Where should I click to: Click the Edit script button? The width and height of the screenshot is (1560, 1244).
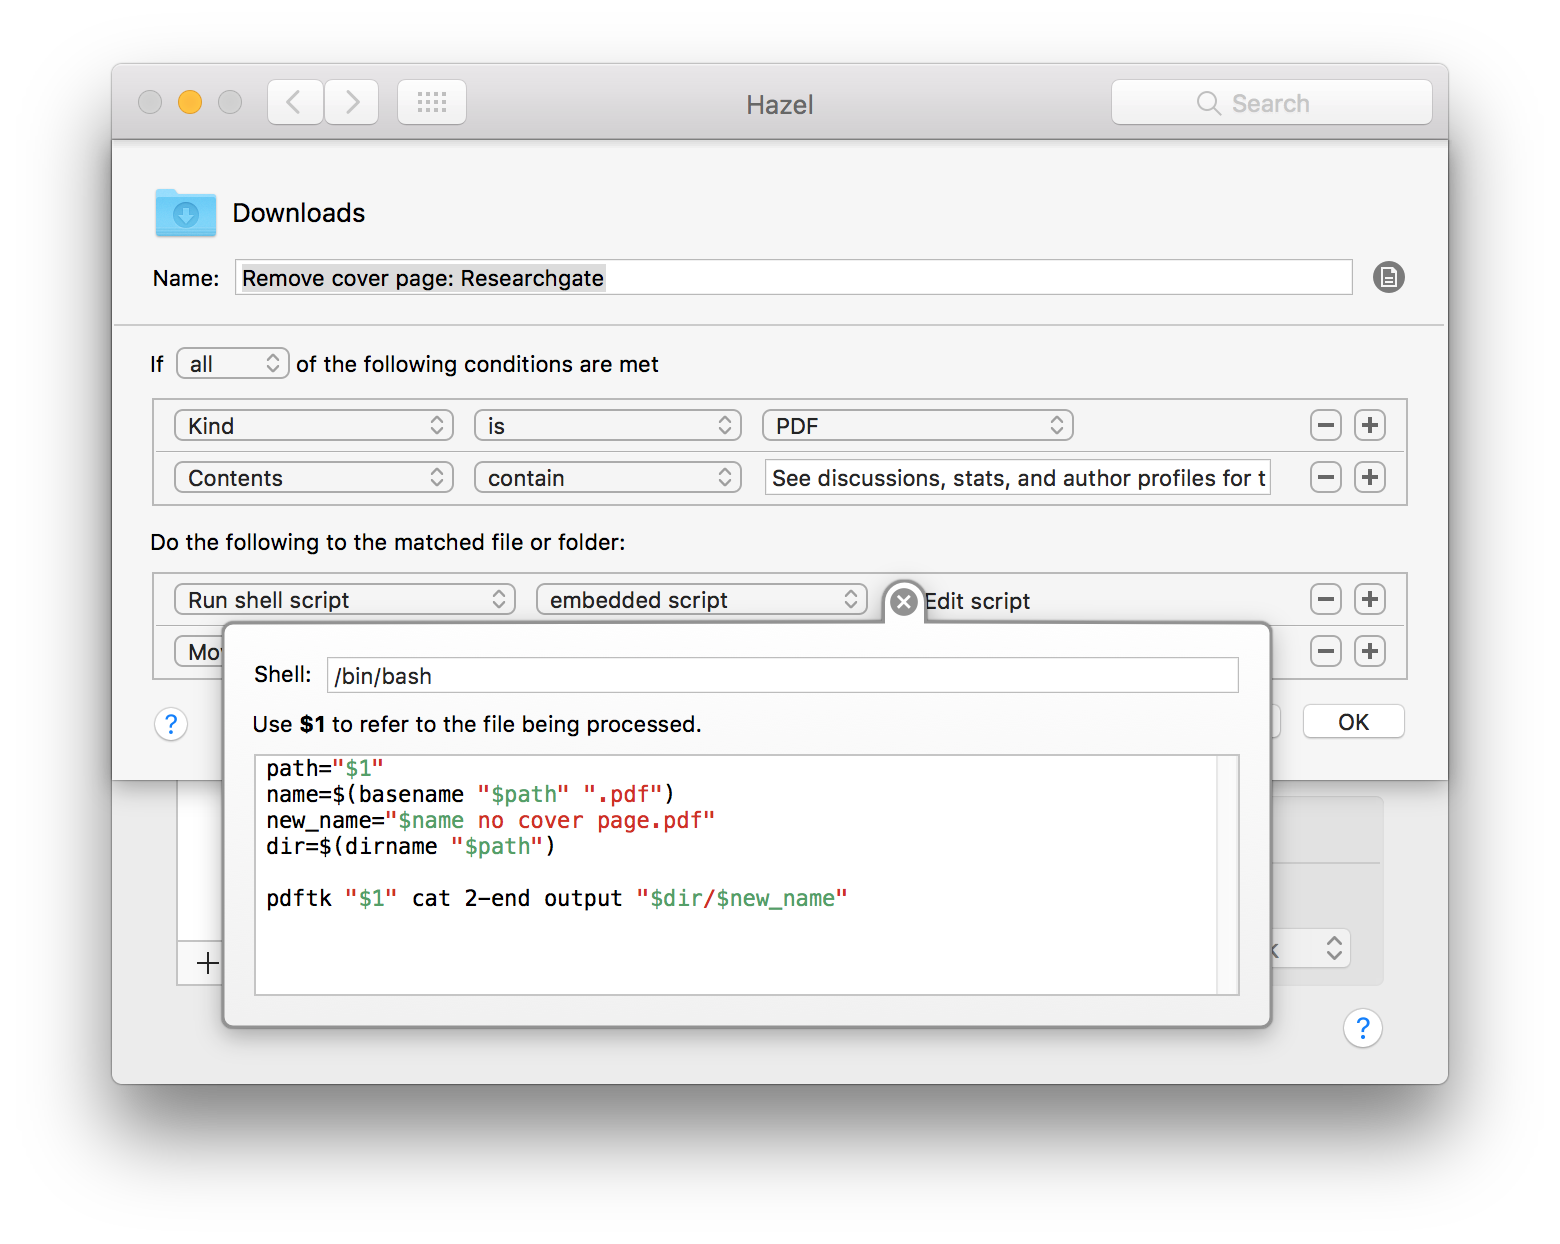[977, 601]
